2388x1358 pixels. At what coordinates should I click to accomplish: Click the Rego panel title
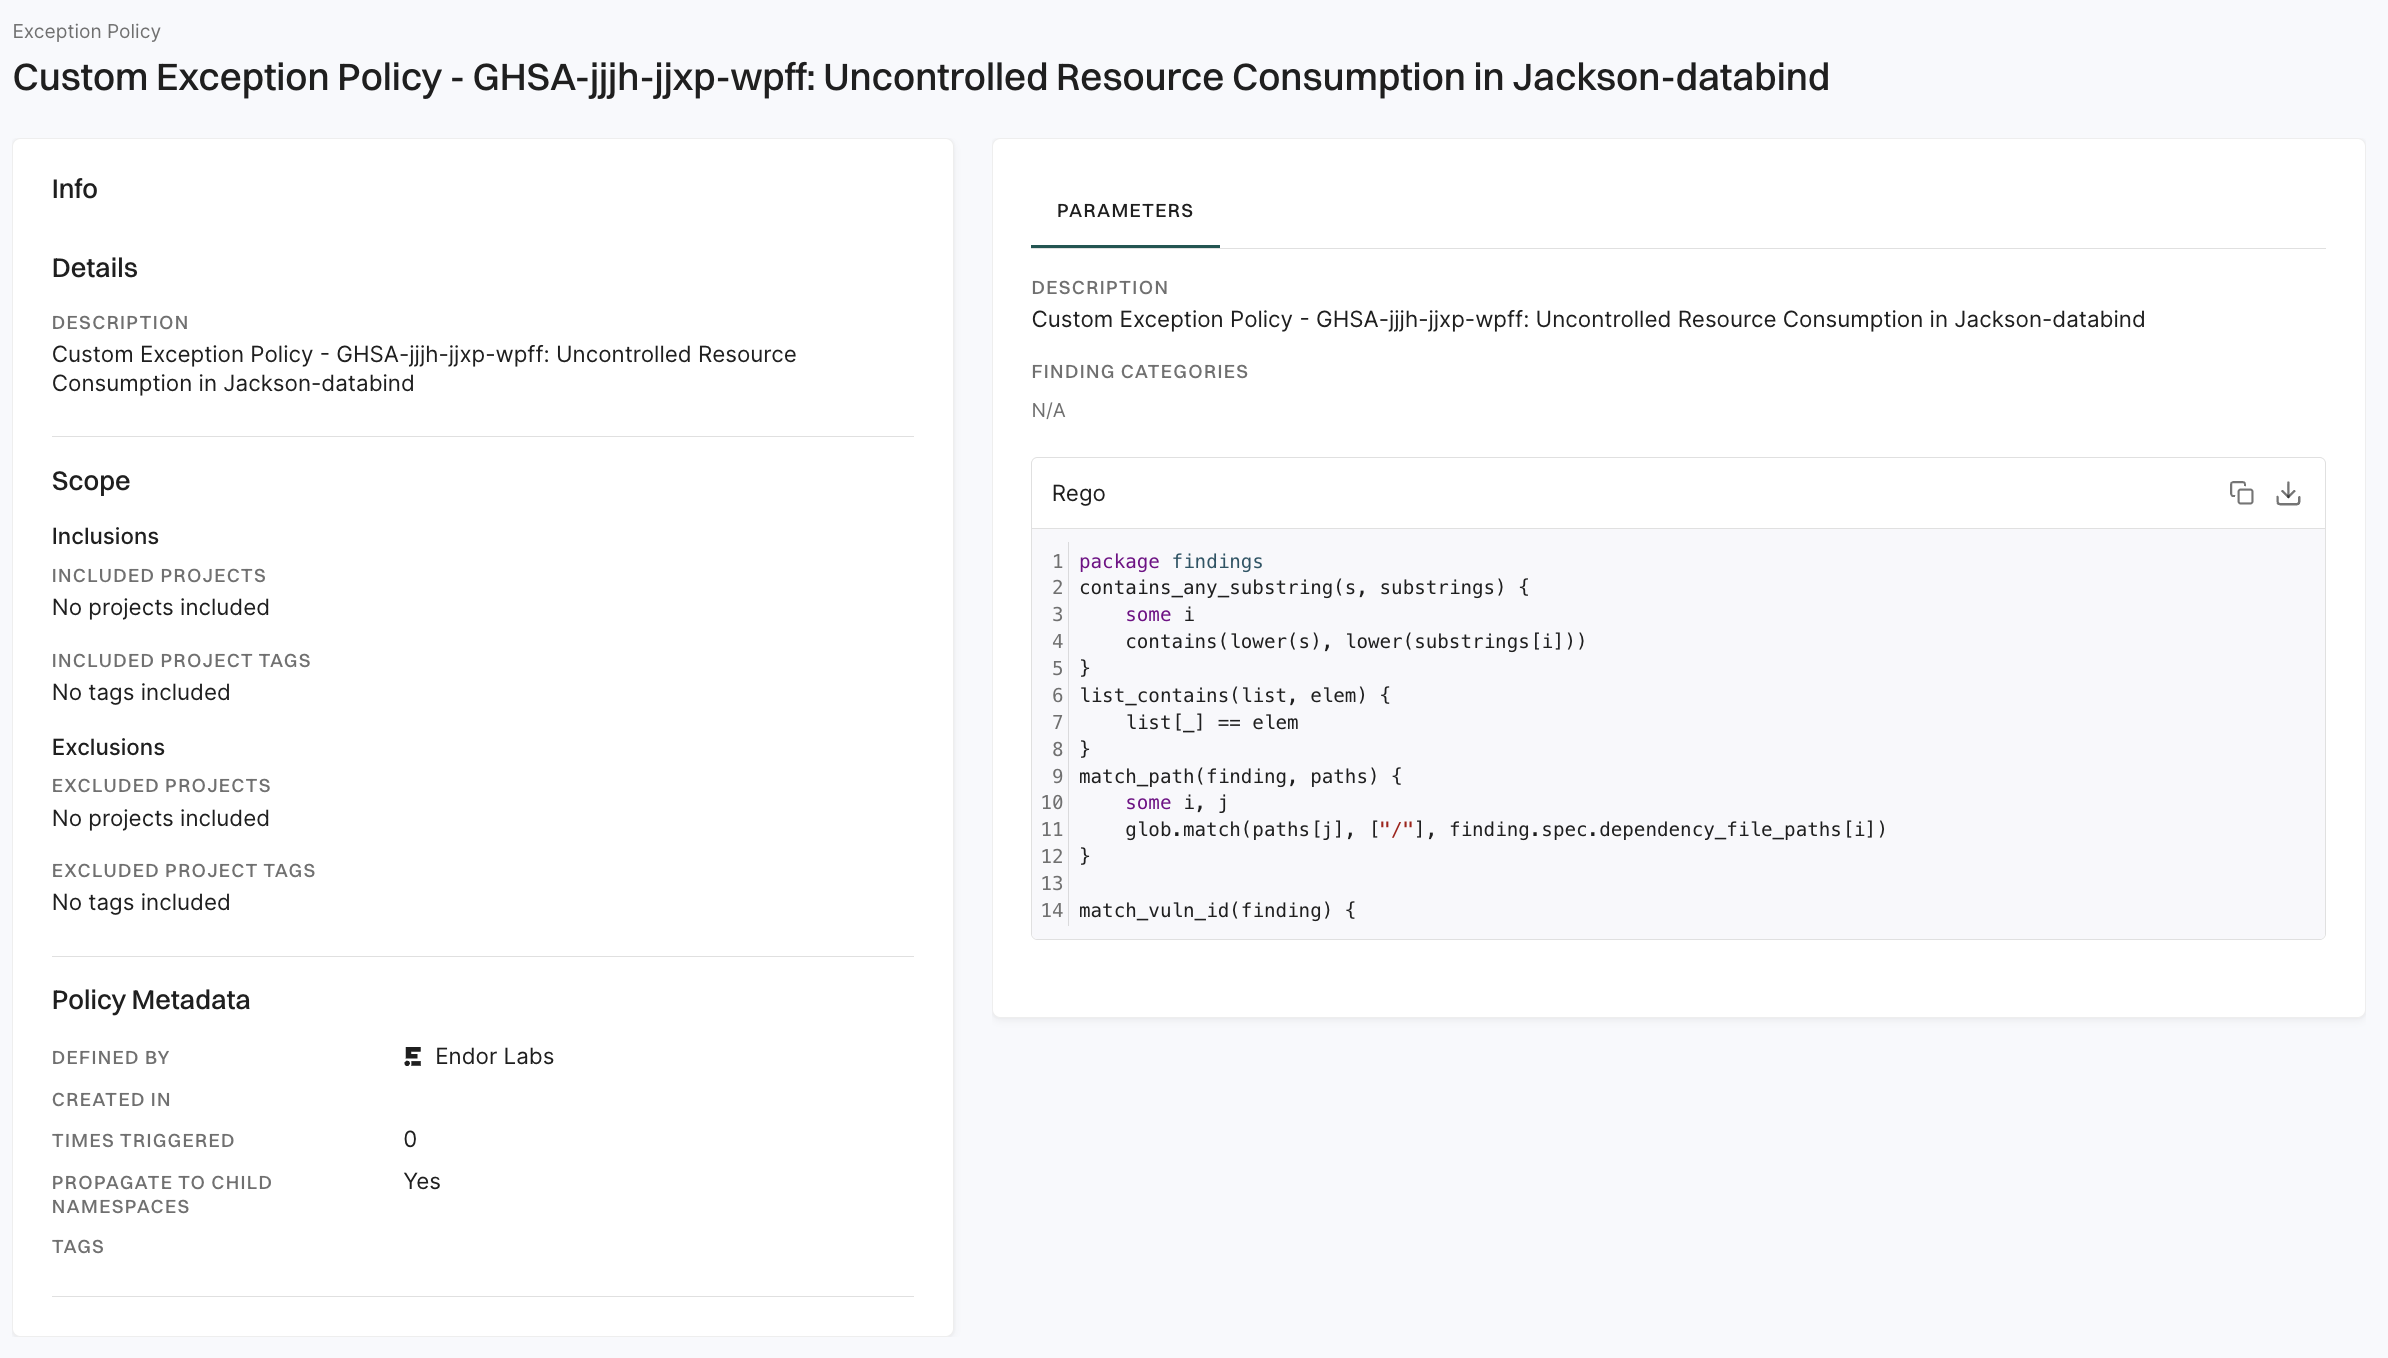coord(1078,493)
